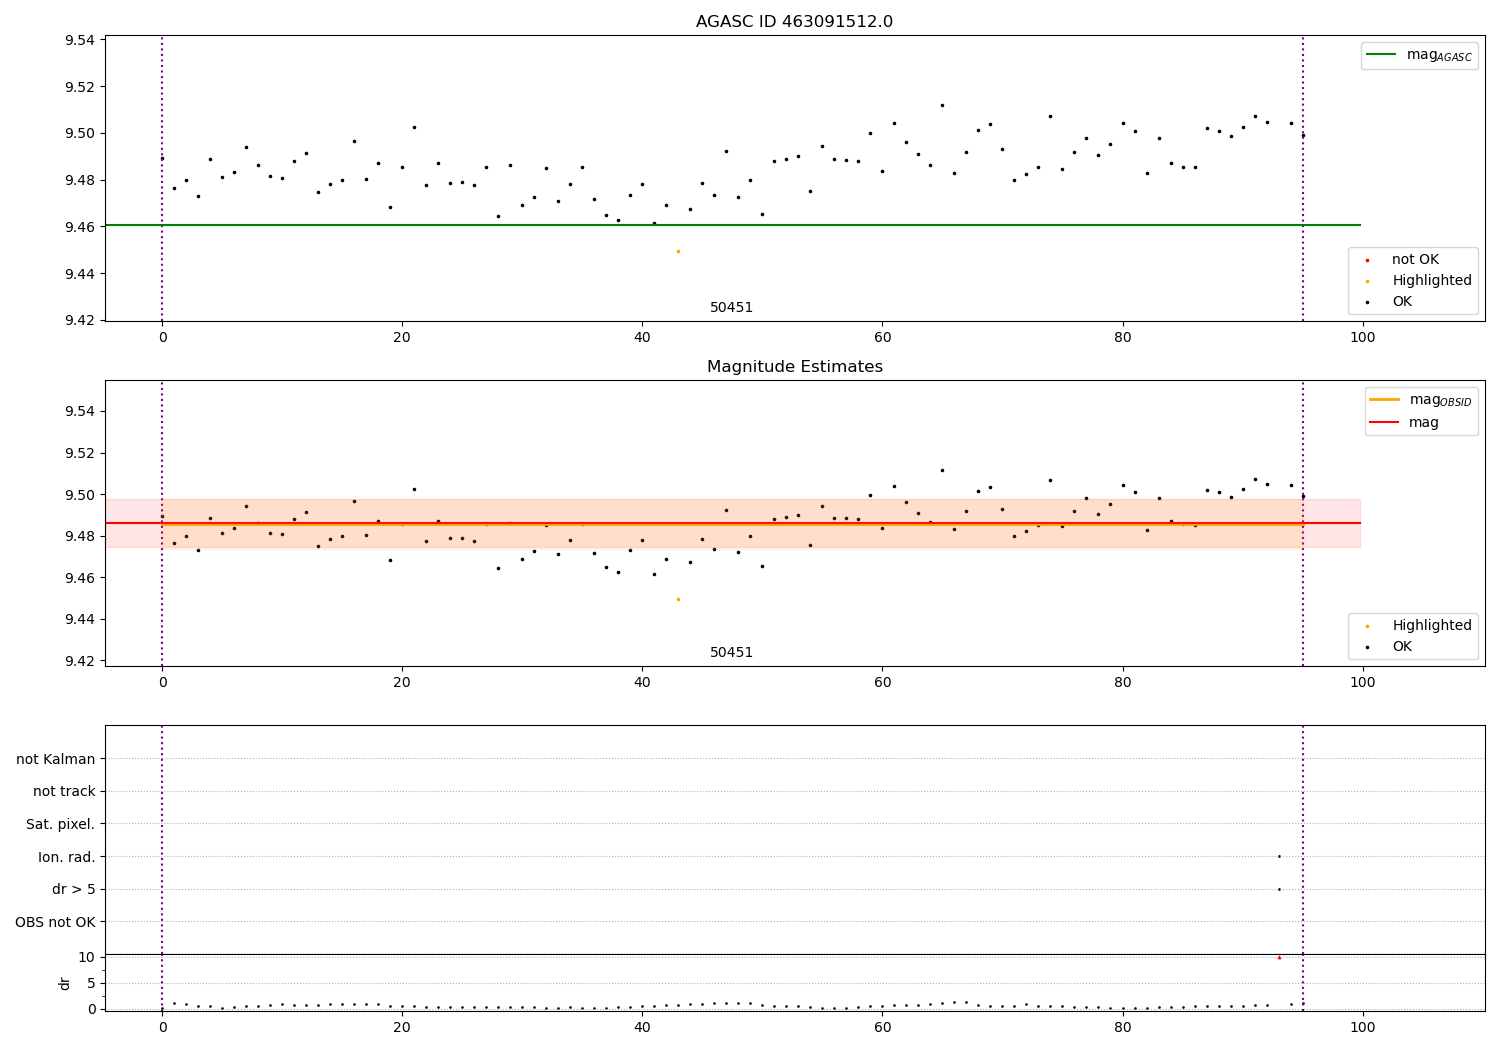Click the data point on the dr > 5 row
Image resolution: width=1500 pixels, height=1050 pixels.
1279,889
